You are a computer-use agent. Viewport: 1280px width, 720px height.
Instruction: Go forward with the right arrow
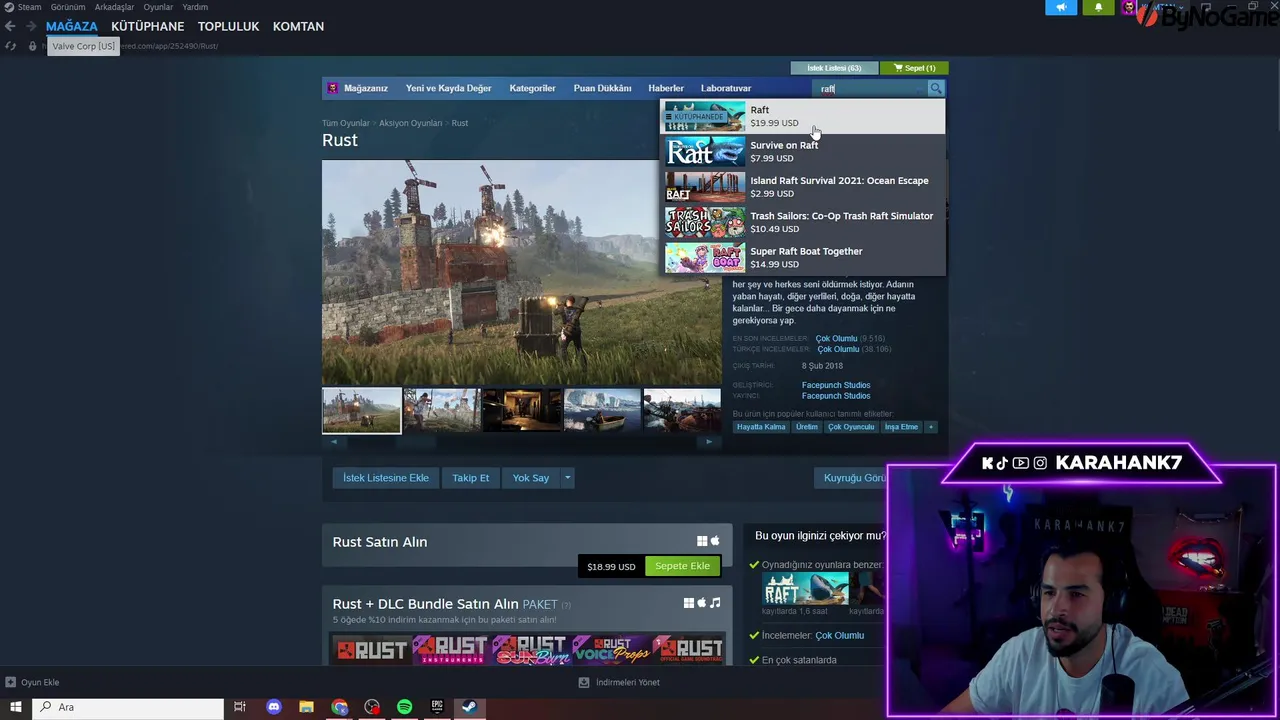coord(31,26)
